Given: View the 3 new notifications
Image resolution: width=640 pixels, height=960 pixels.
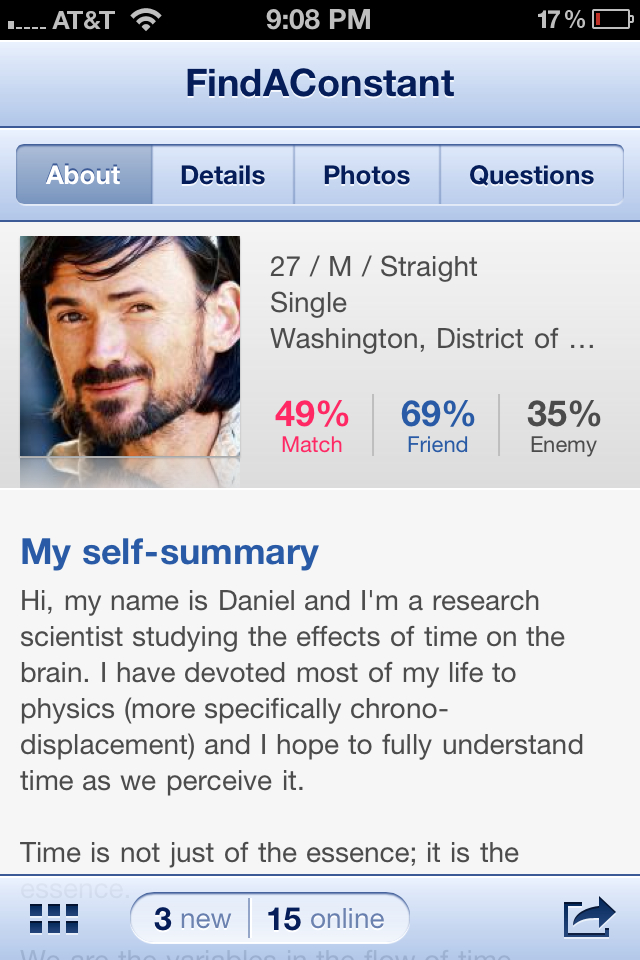Looking at the screenshot, I should tap(192, 918).
